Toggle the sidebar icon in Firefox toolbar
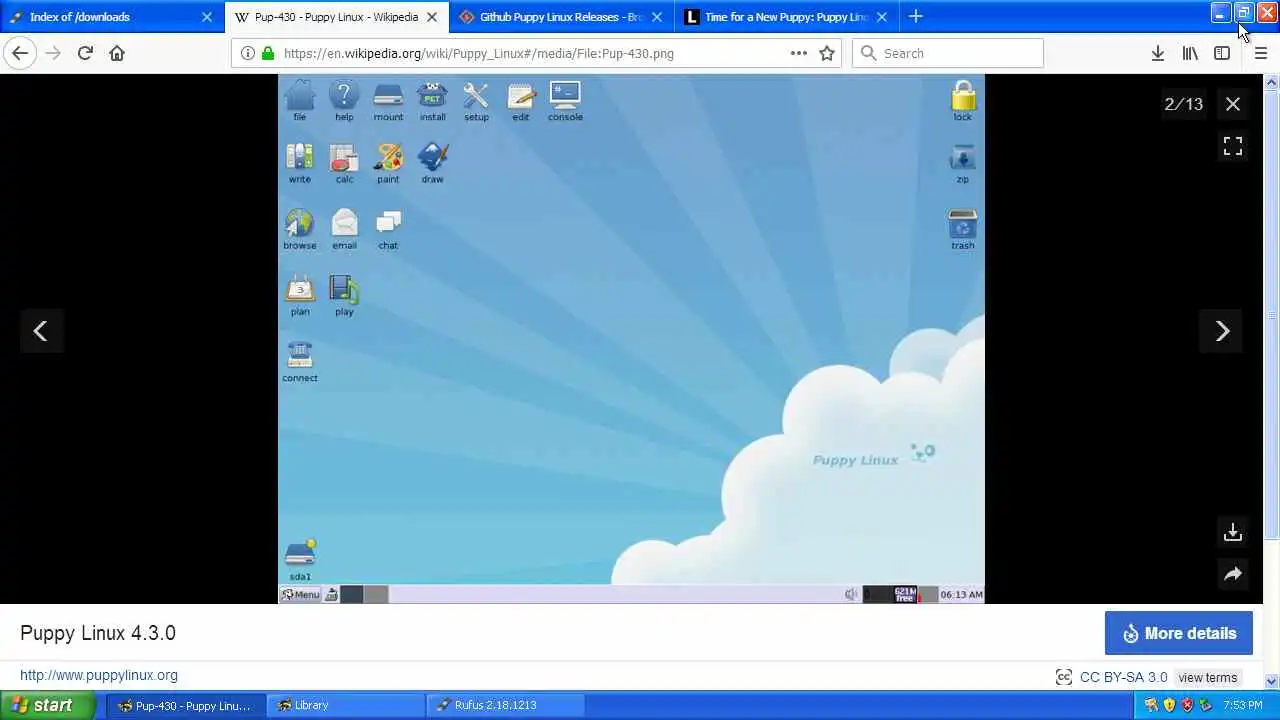The image size is (1280, 720). [1222, 53]
